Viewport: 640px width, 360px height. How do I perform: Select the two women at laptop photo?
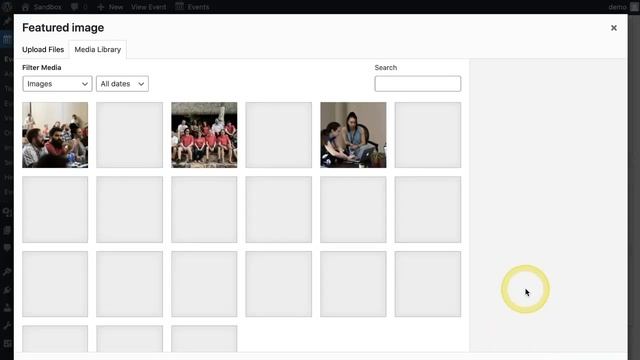tap(353, 135)
